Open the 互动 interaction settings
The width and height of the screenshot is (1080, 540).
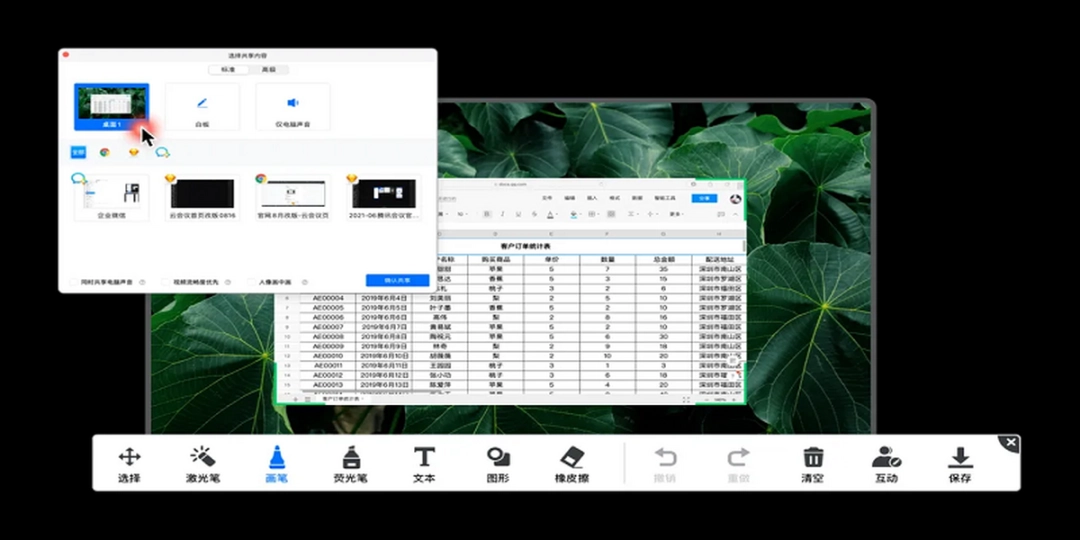coord(886,463)
